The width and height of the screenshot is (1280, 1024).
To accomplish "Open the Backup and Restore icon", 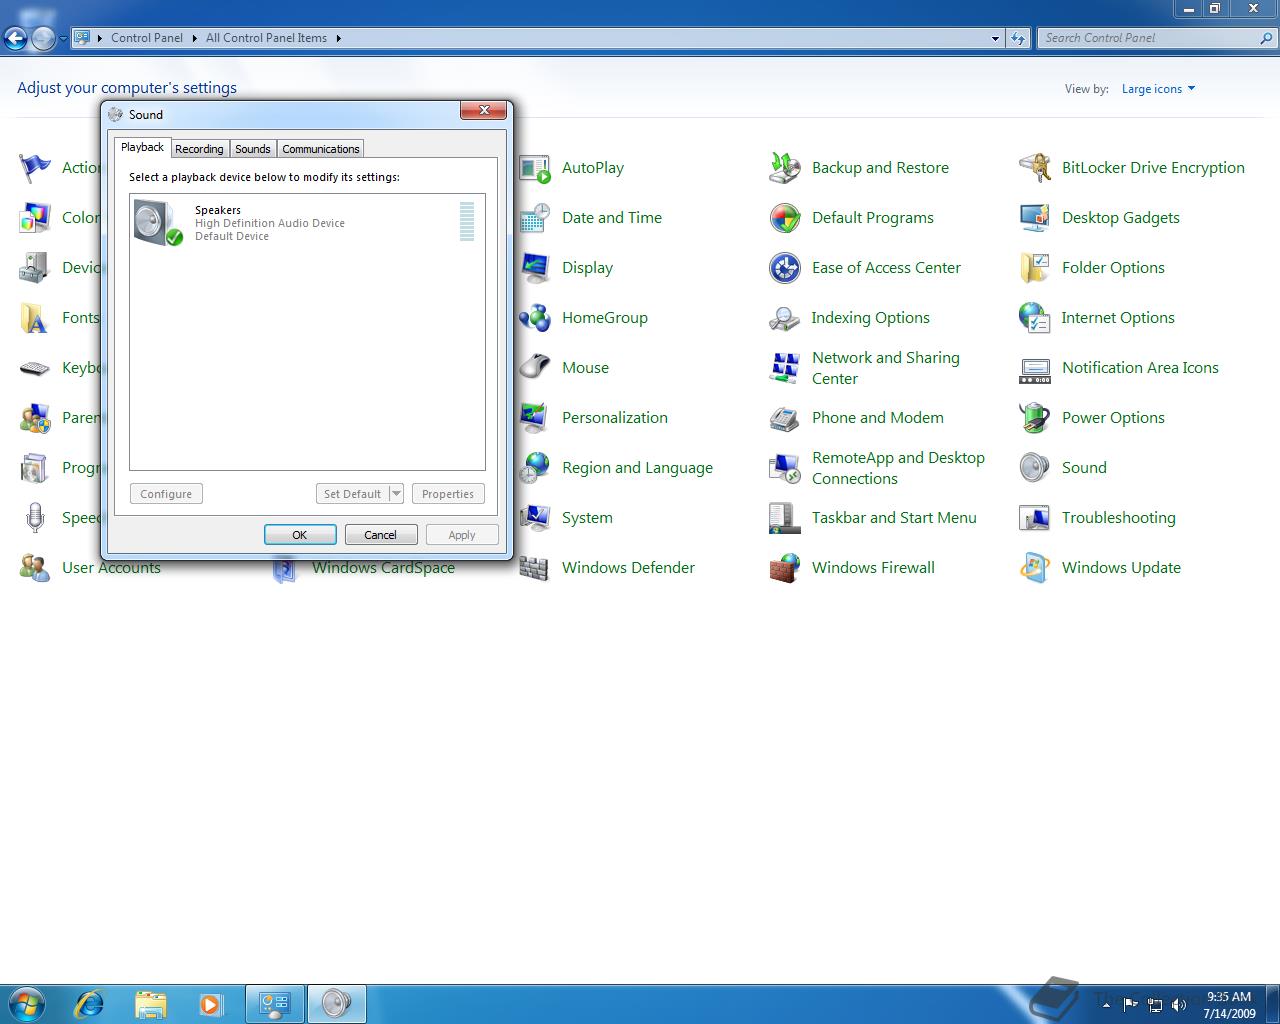I will [x=785, y=168].
